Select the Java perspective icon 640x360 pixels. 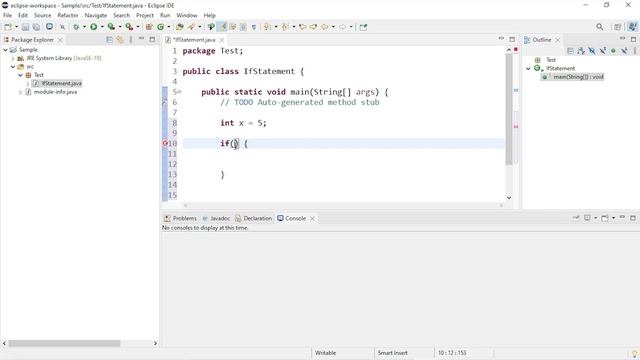pyautogui.click(x=632, y=27)
